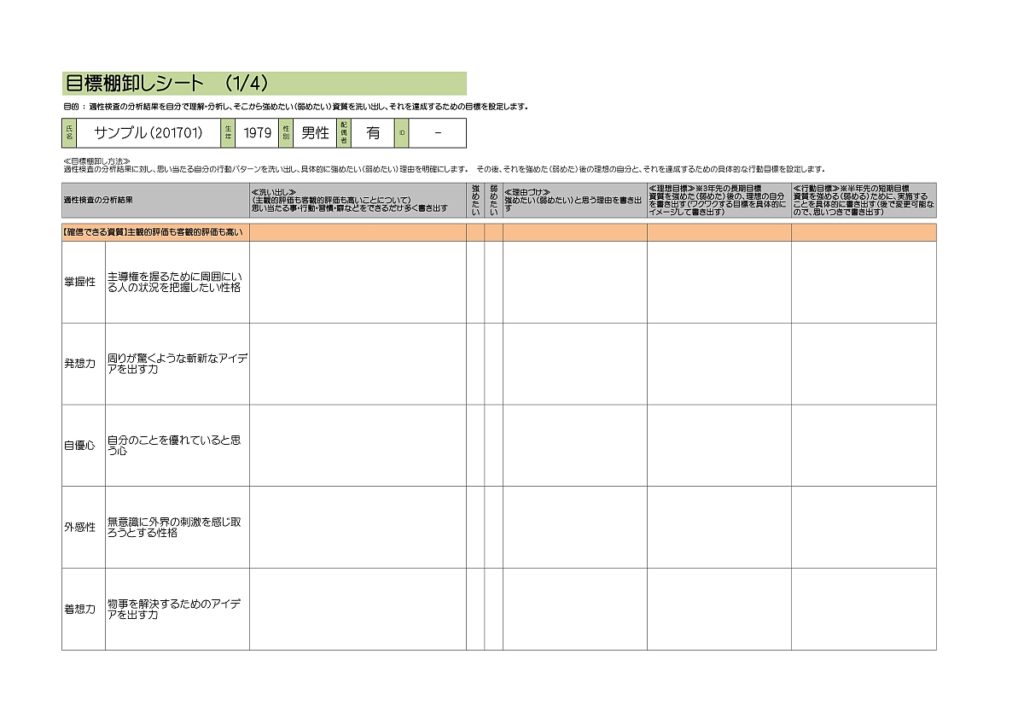Click the 理由づけ cell in 自優心 row

tap(575, 445)
